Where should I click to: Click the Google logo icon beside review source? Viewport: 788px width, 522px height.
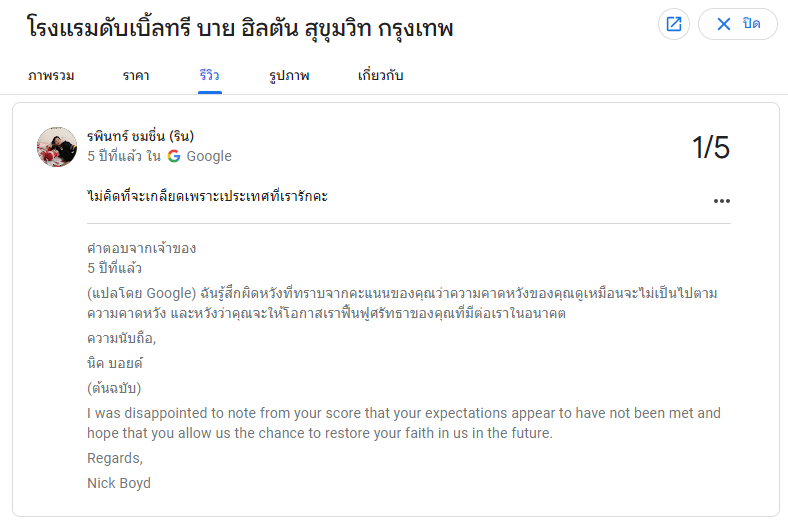point(174,156)
